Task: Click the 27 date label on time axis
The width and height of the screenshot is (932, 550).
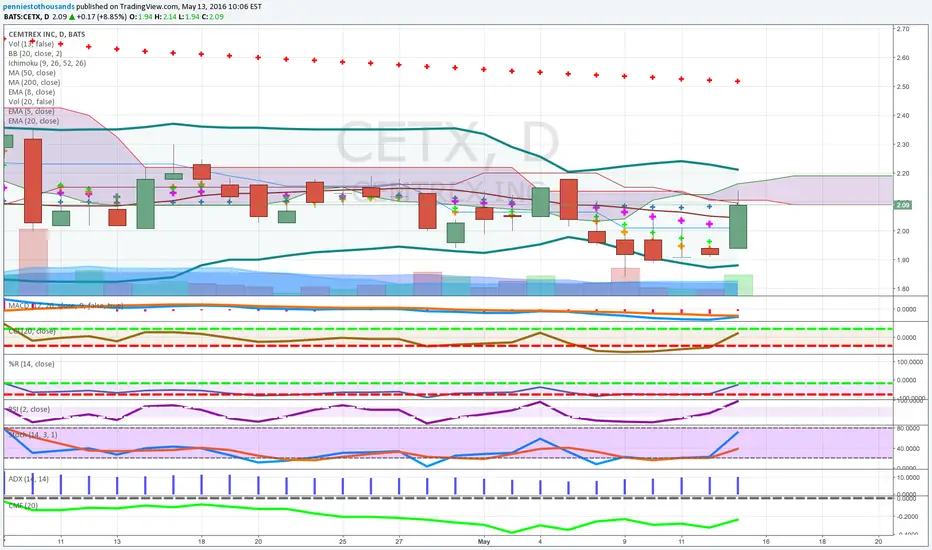Action: tap(399, 542)
